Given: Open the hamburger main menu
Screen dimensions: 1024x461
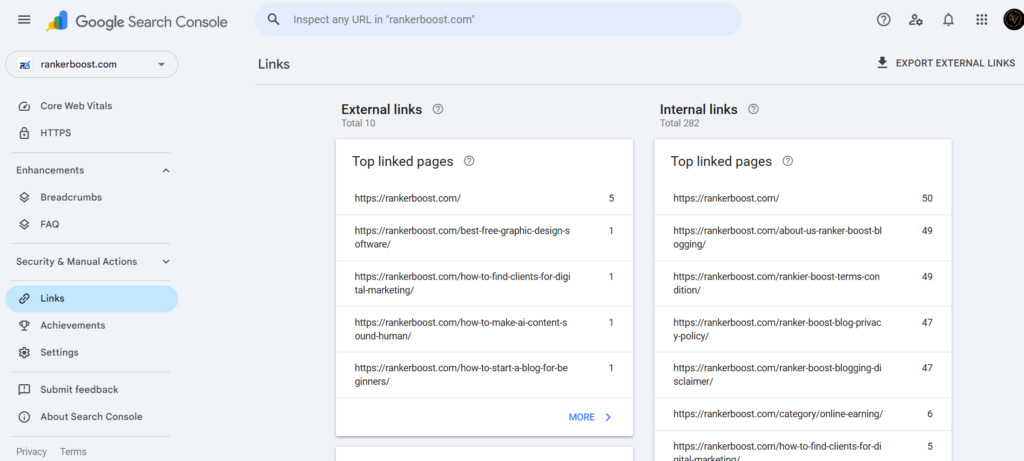Looking at the screenshot, I should (x=24, y=20).
